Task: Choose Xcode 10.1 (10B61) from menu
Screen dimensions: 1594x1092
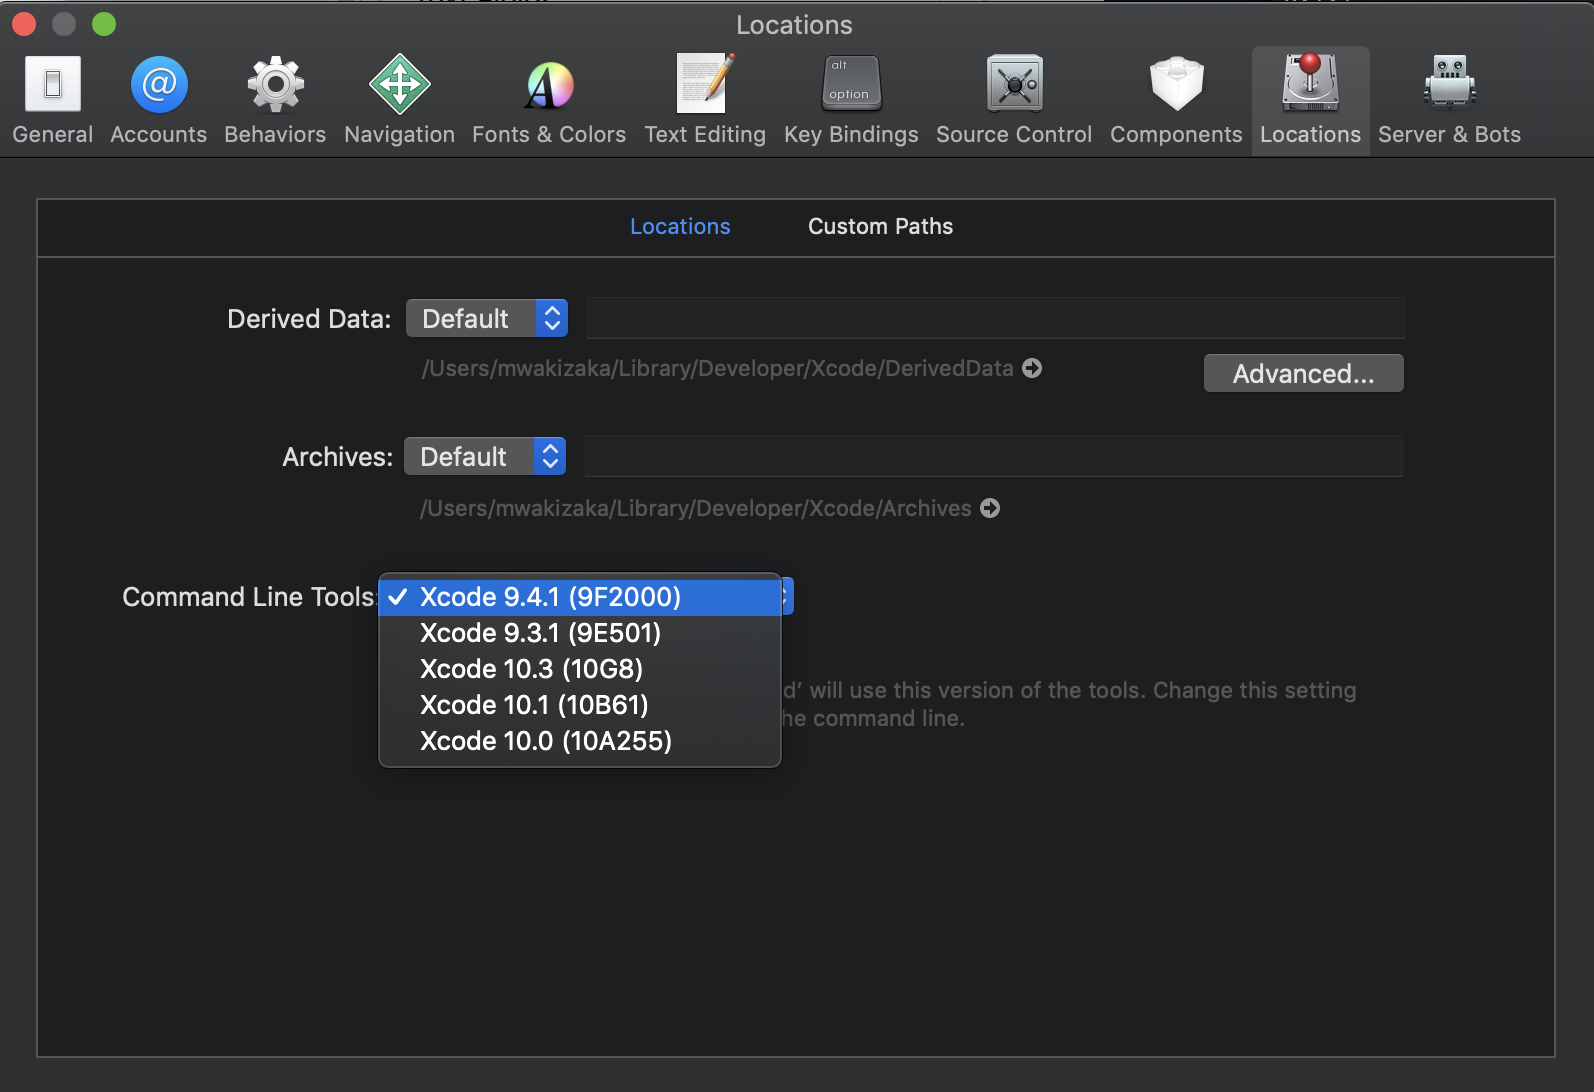Action: click(x=580, y=705)
